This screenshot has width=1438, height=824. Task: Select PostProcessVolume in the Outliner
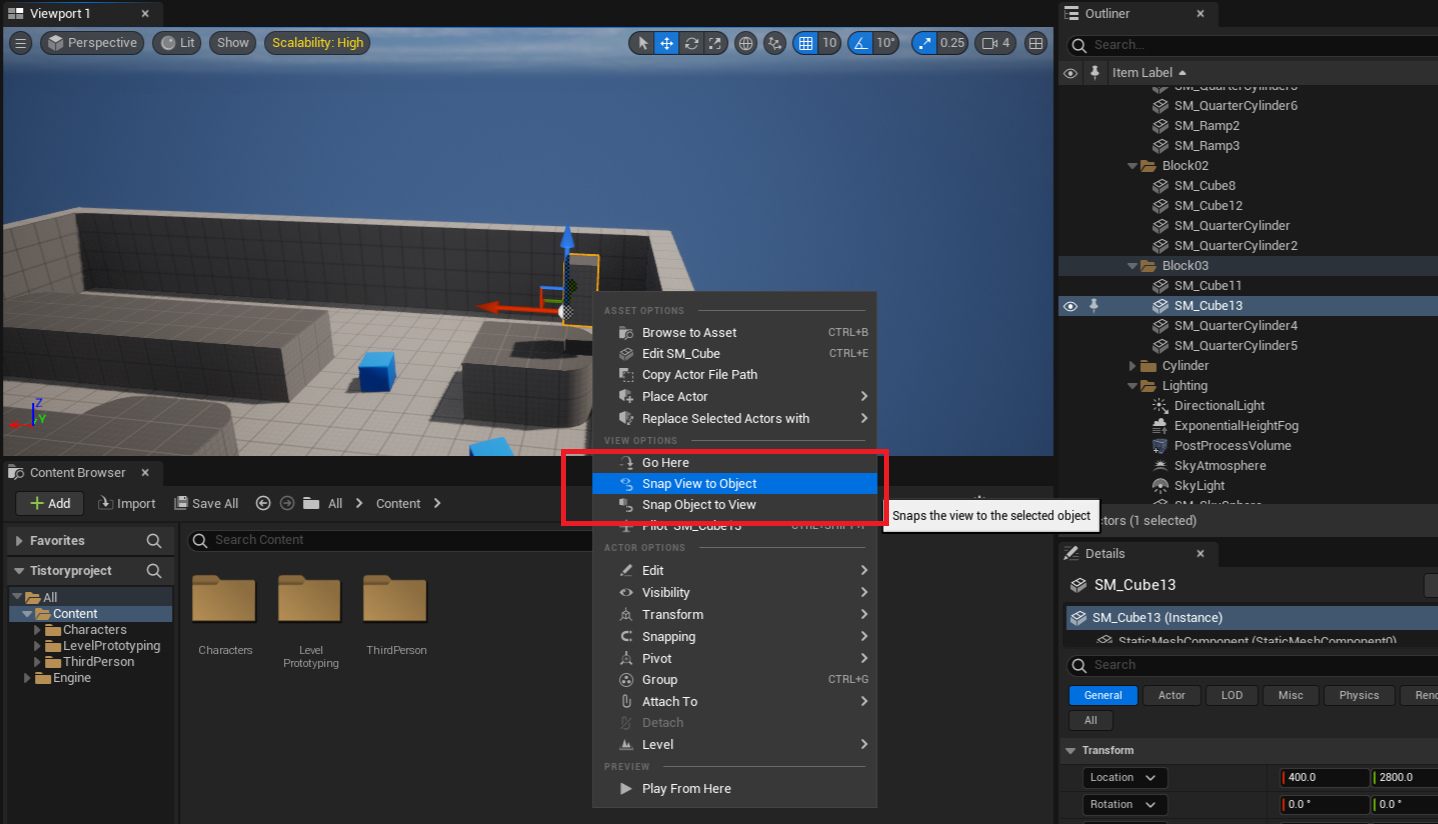1232,446
